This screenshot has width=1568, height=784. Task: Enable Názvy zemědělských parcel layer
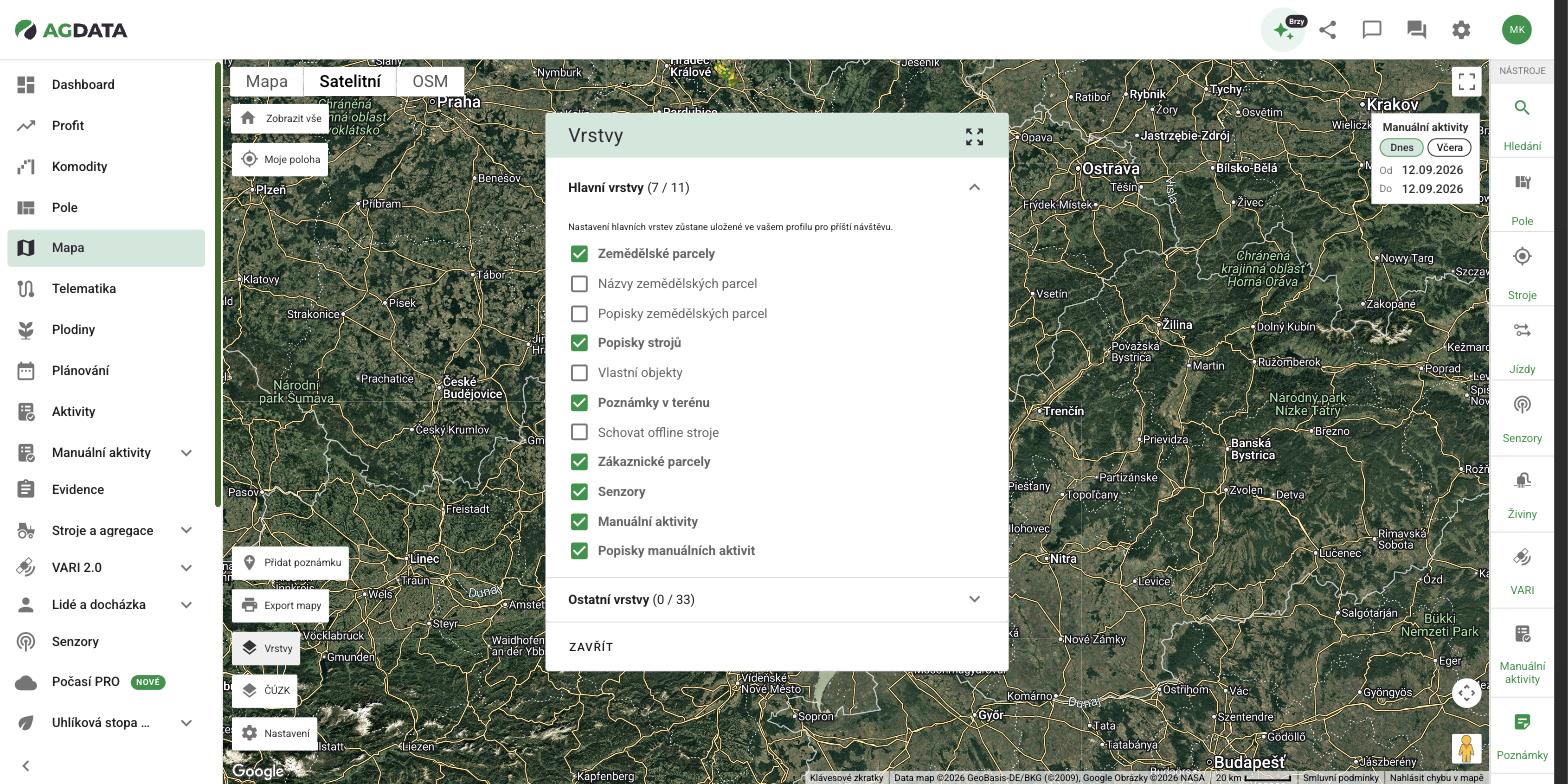[579, 284]
